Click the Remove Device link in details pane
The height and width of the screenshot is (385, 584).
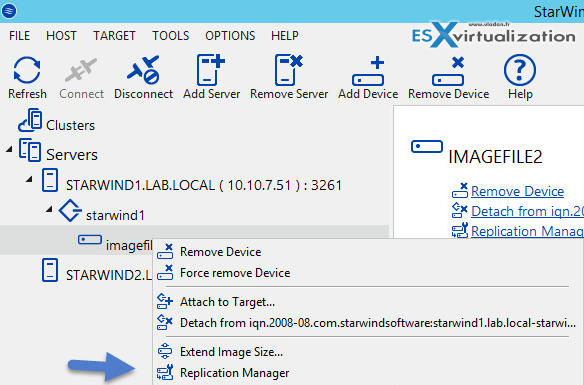pos(517,191)
